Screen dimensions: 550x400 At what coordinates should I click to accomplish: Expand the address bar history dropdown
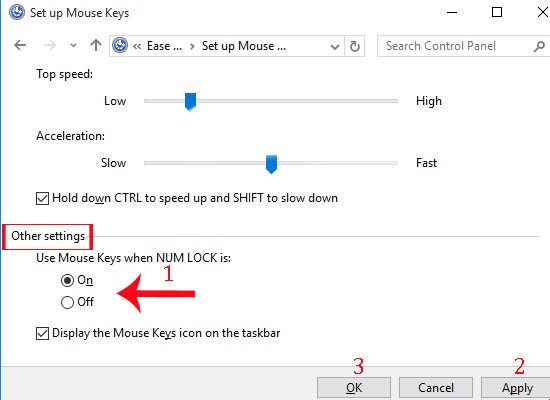pyautogui.click(x=335, y=46)
